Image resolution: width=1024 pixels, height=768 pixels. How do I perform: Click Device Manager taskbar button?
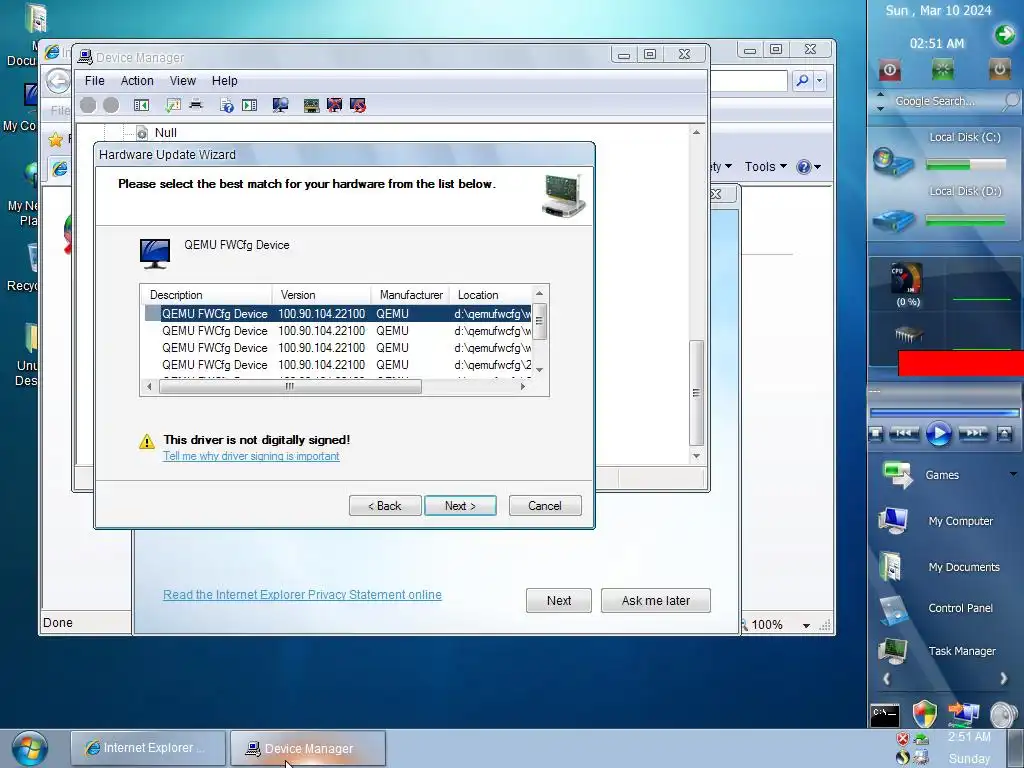click(308, 748)
